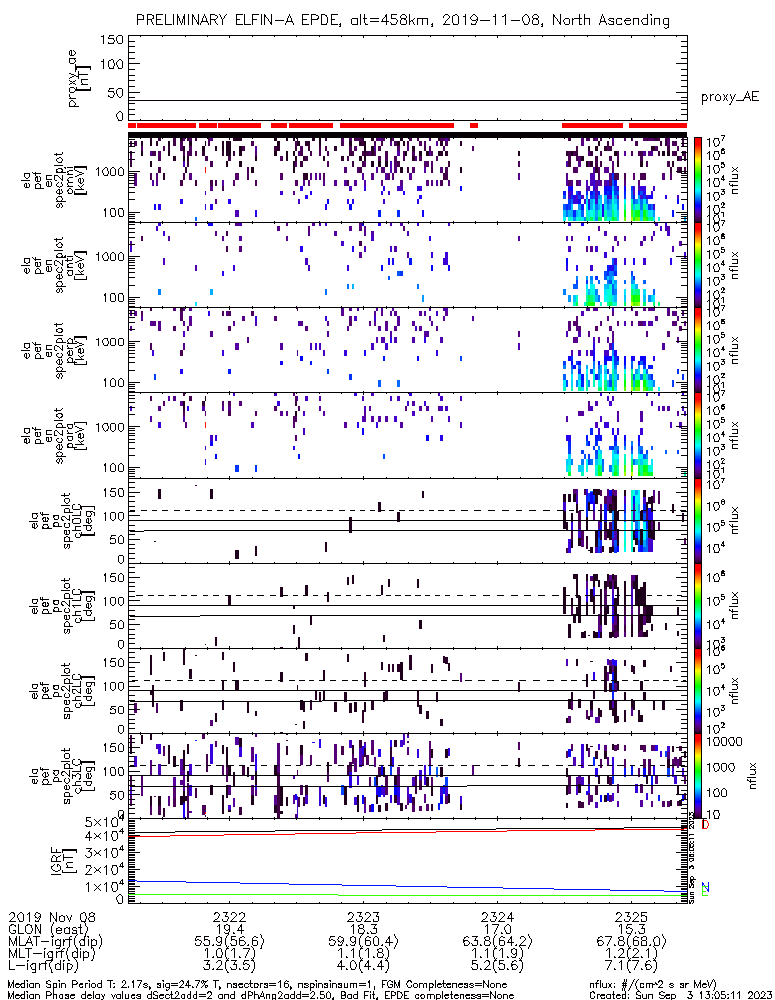Click the red 'D' marker beside IGRF panel
The width and height of the screenshot is (775, 1000).
point(706,825)
